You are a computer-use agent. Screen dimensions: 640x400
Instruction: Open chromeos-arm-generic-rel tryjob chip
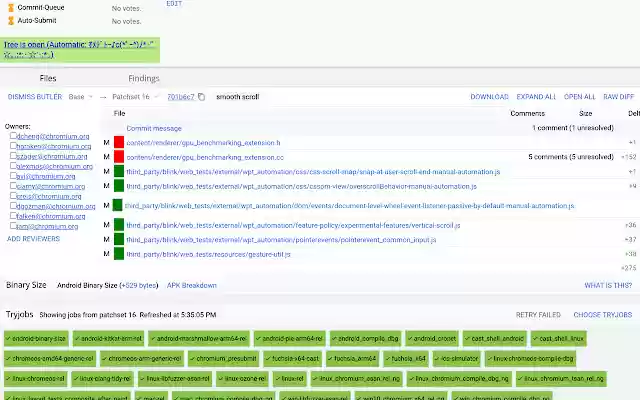[142, 358]
